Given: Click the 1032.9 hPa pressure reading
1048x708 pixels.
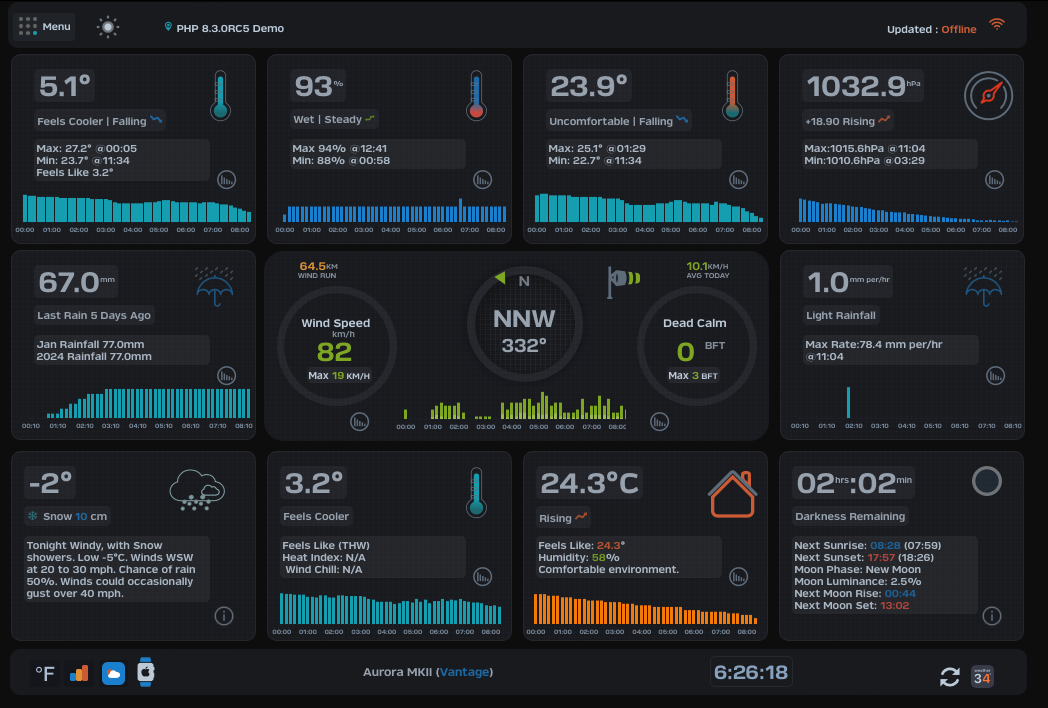Looking at the screenshot, I should point(863,86).
